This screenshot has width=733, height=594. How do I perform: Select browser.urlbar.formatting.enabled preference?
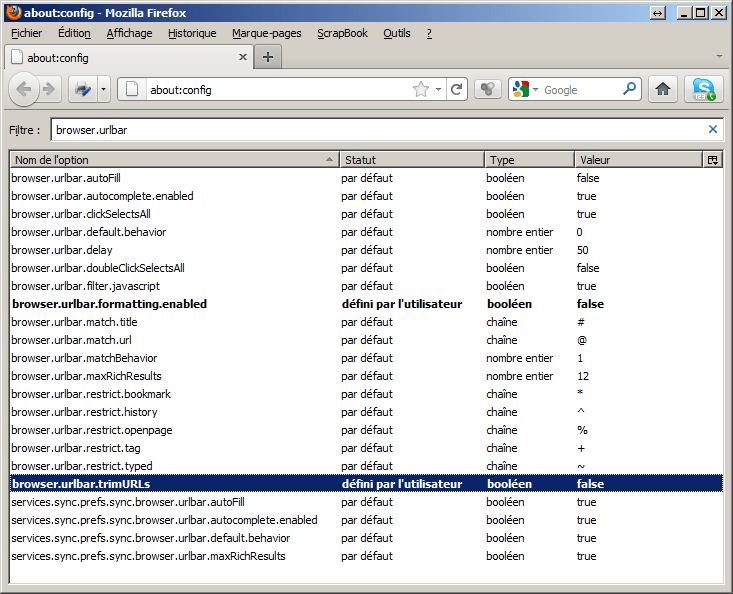(x=366, y=304)
